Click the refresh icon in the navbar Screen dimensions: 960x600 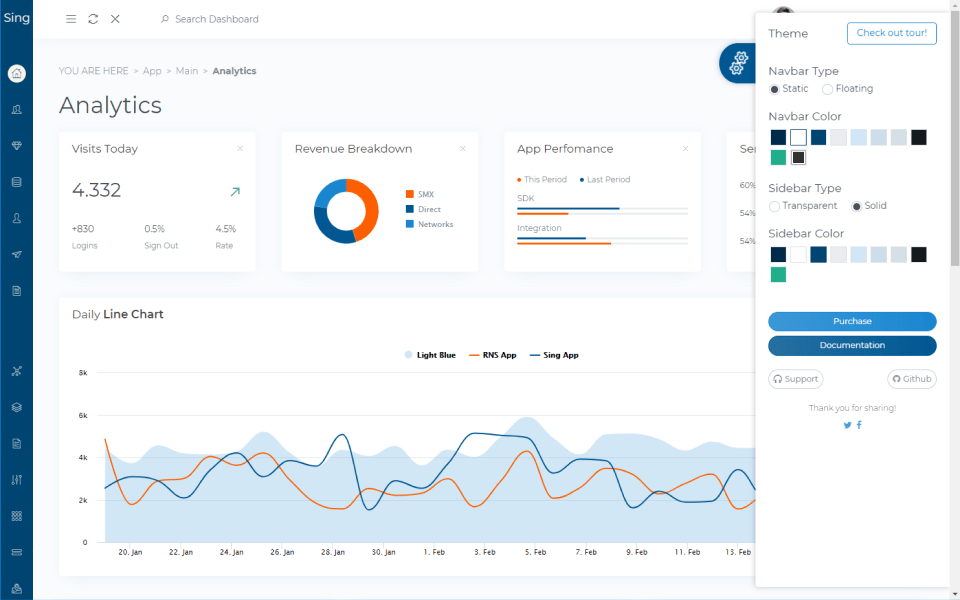(x=93, y=19)
